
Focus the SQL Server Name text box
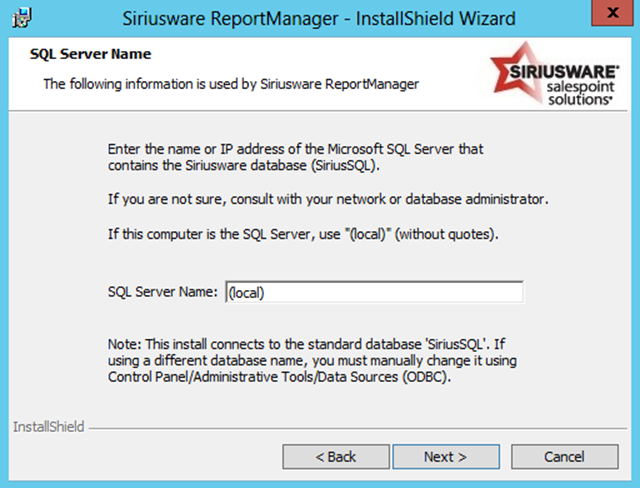[x=374, y=292]
